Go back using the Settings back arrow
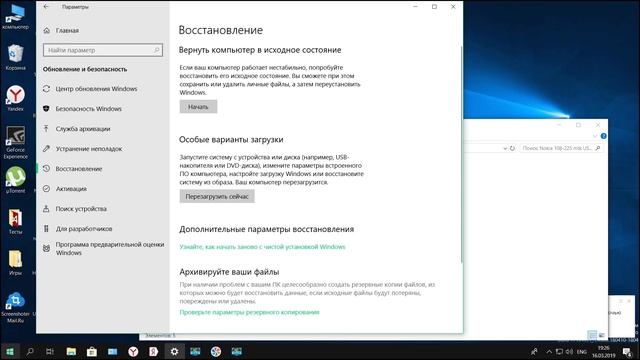This screenshot has height=360, width=640. click(x=46, y=7)
